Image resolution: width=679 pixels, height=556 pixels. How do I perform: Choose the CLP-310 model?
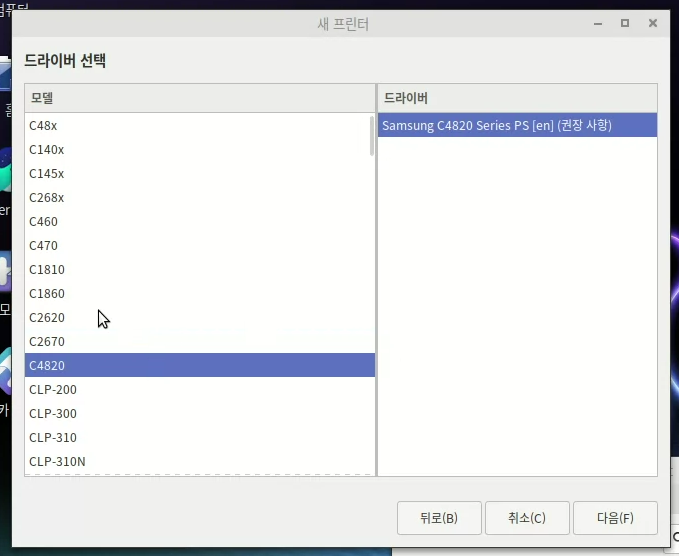(200, 437)
